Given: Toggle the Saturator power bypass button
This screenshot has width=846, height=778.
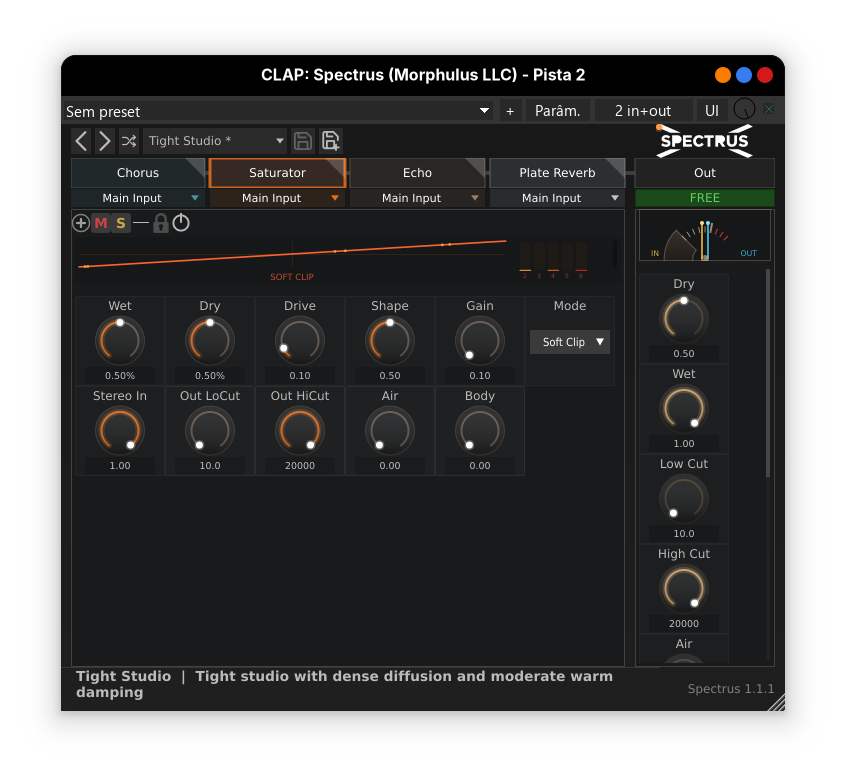Looking at the screenshot, I should tap(181, 223).
